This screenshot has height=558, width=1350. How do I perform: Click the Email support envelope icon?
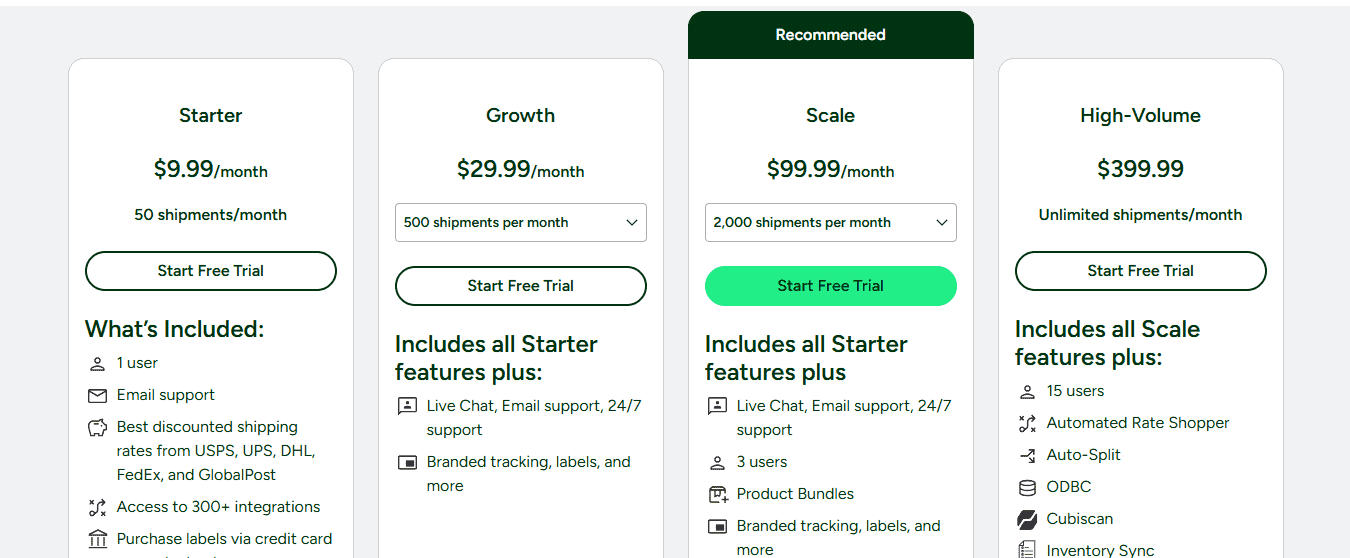(97, 396)
